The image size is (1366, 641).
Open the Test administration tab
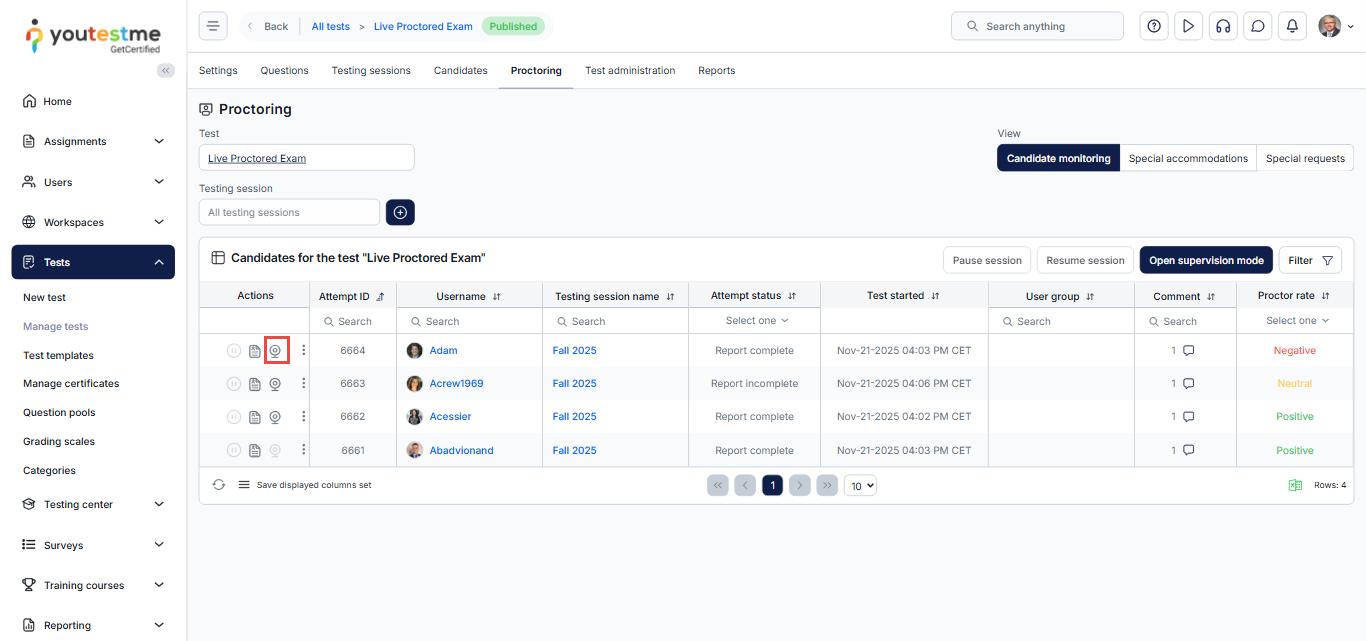click(630, 71)
